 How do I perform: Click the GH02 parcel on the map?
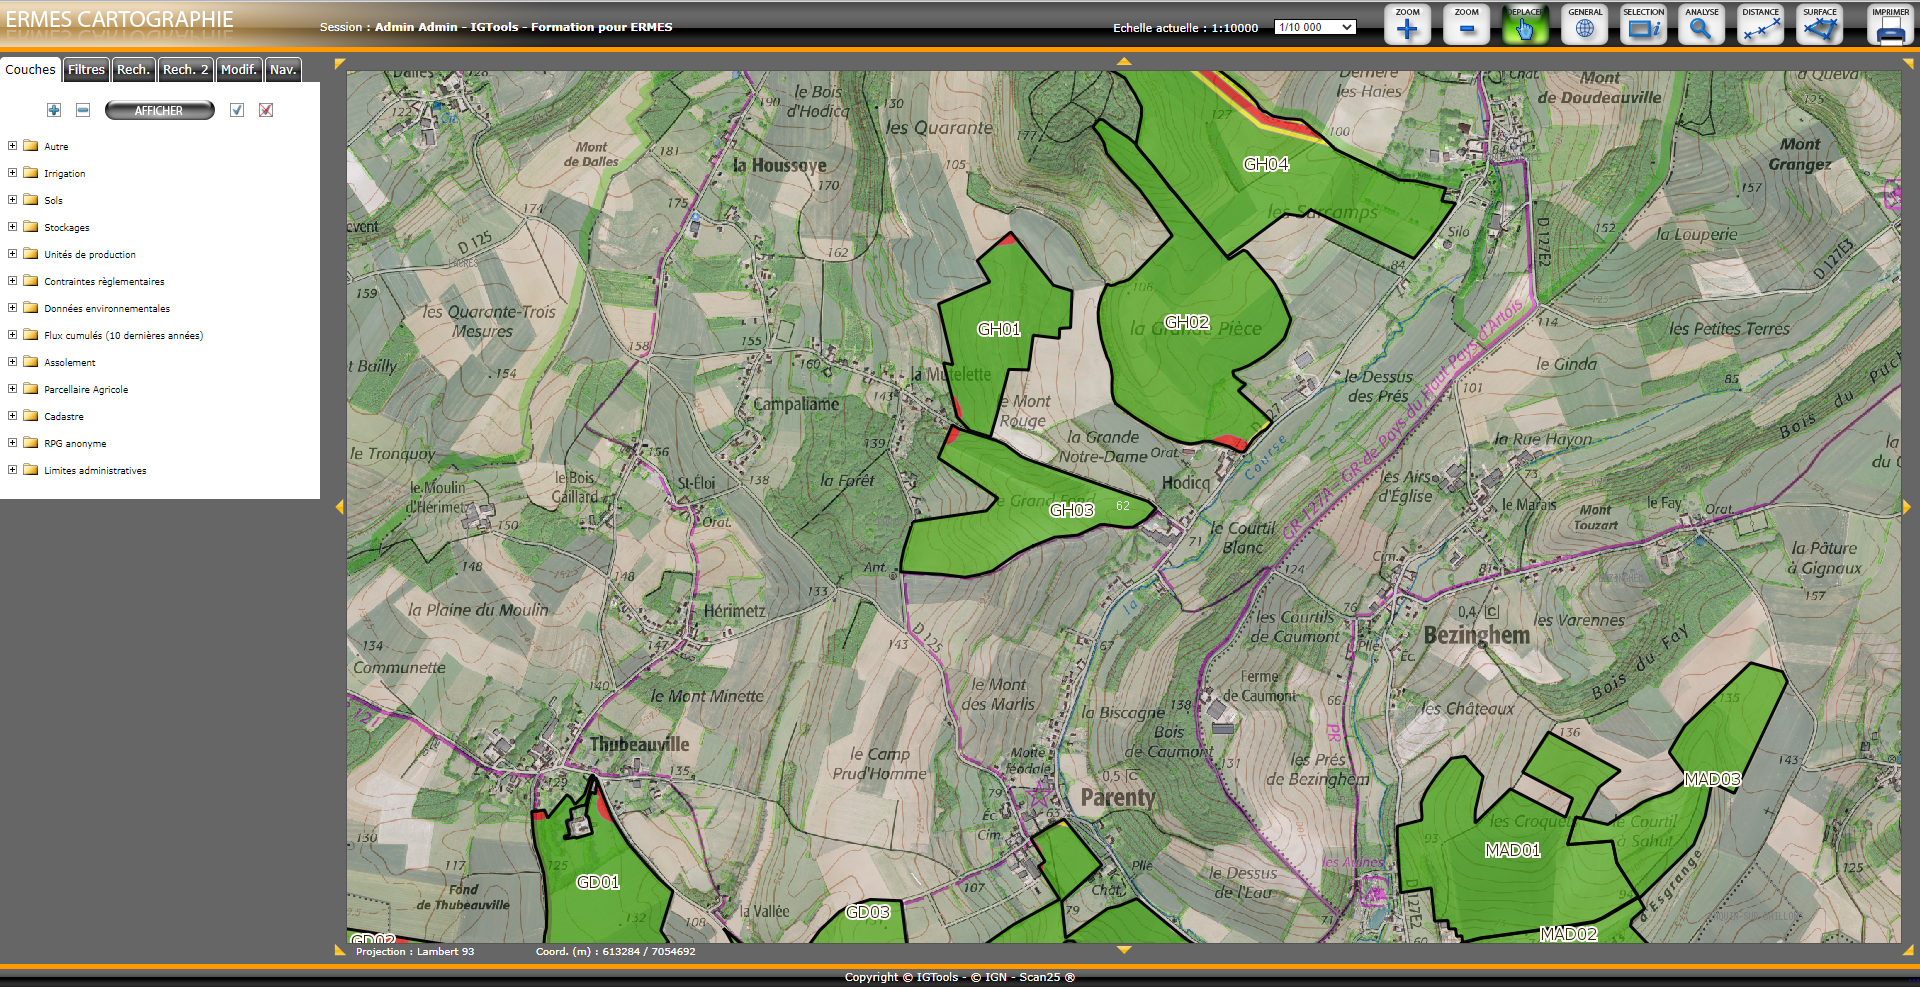coord(1190,350)
